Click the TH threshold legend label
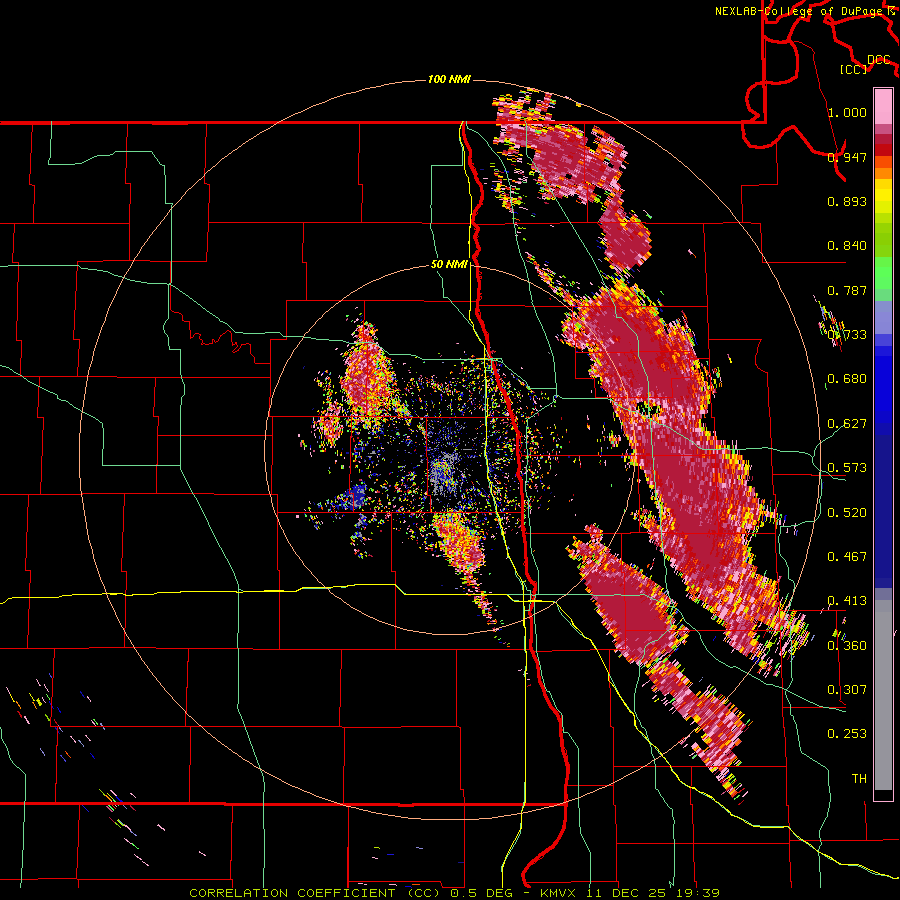The height and width of the screenshot is (900, 900). pos(859,779)
